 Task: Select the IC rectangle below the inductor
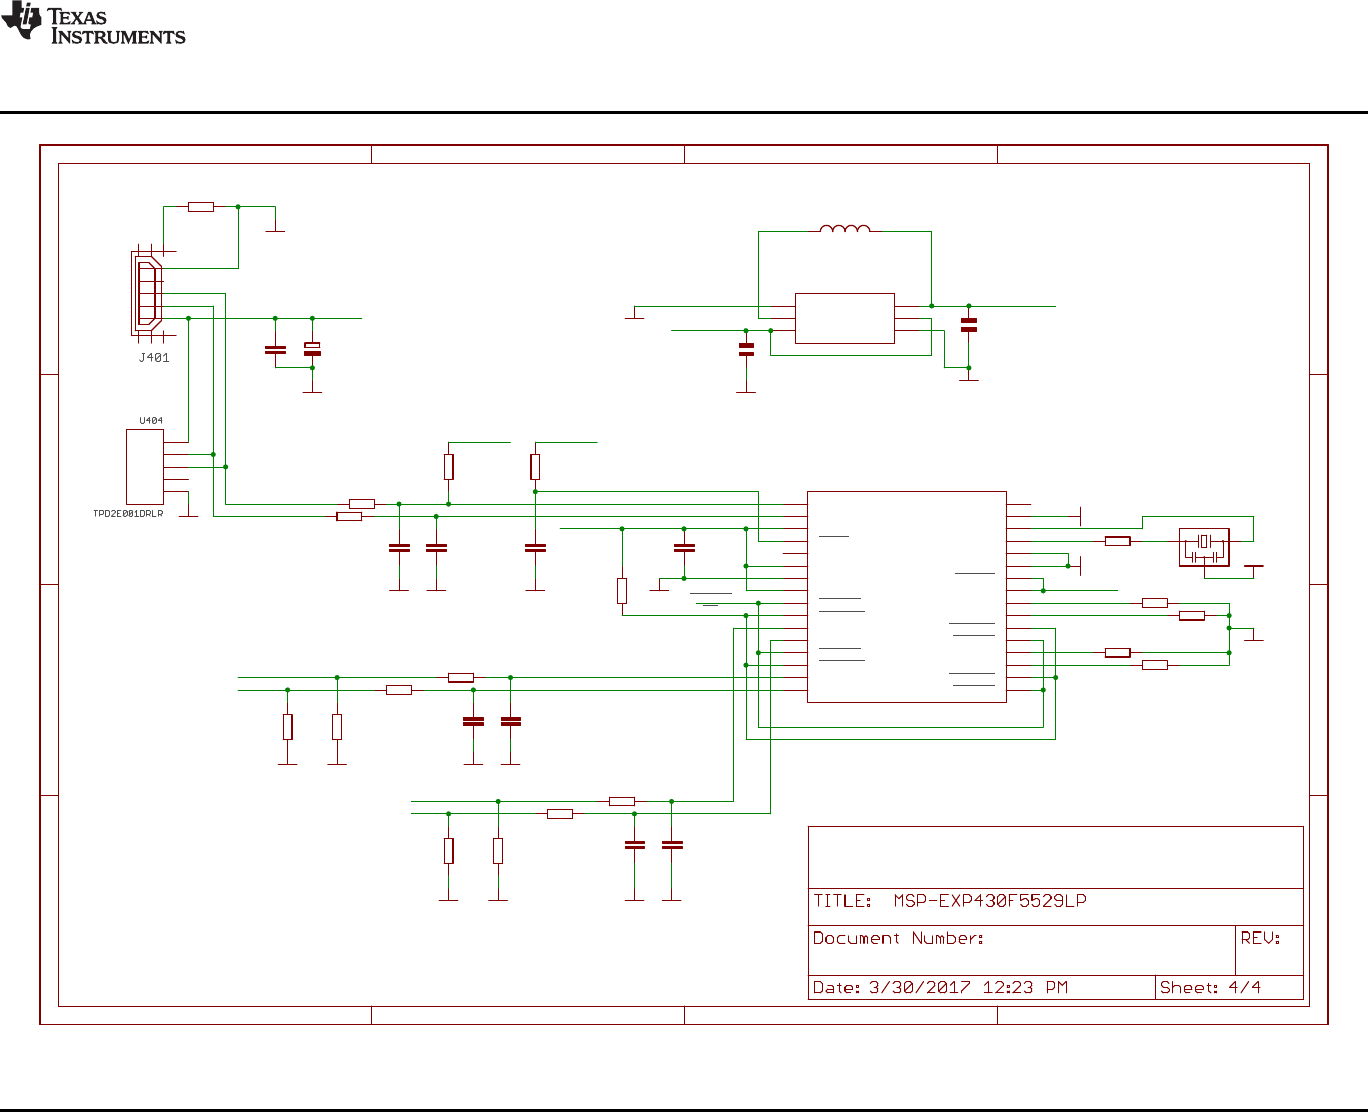tap(845, 318)
